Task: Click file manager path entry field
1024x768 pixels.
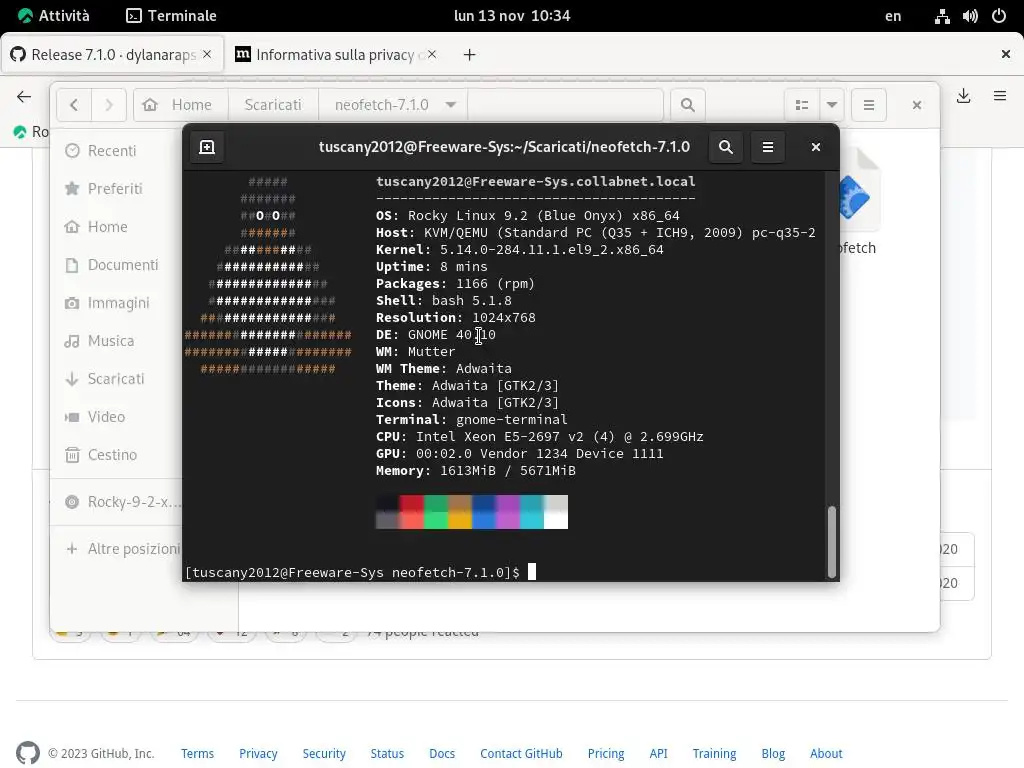Action: (566, 105)
